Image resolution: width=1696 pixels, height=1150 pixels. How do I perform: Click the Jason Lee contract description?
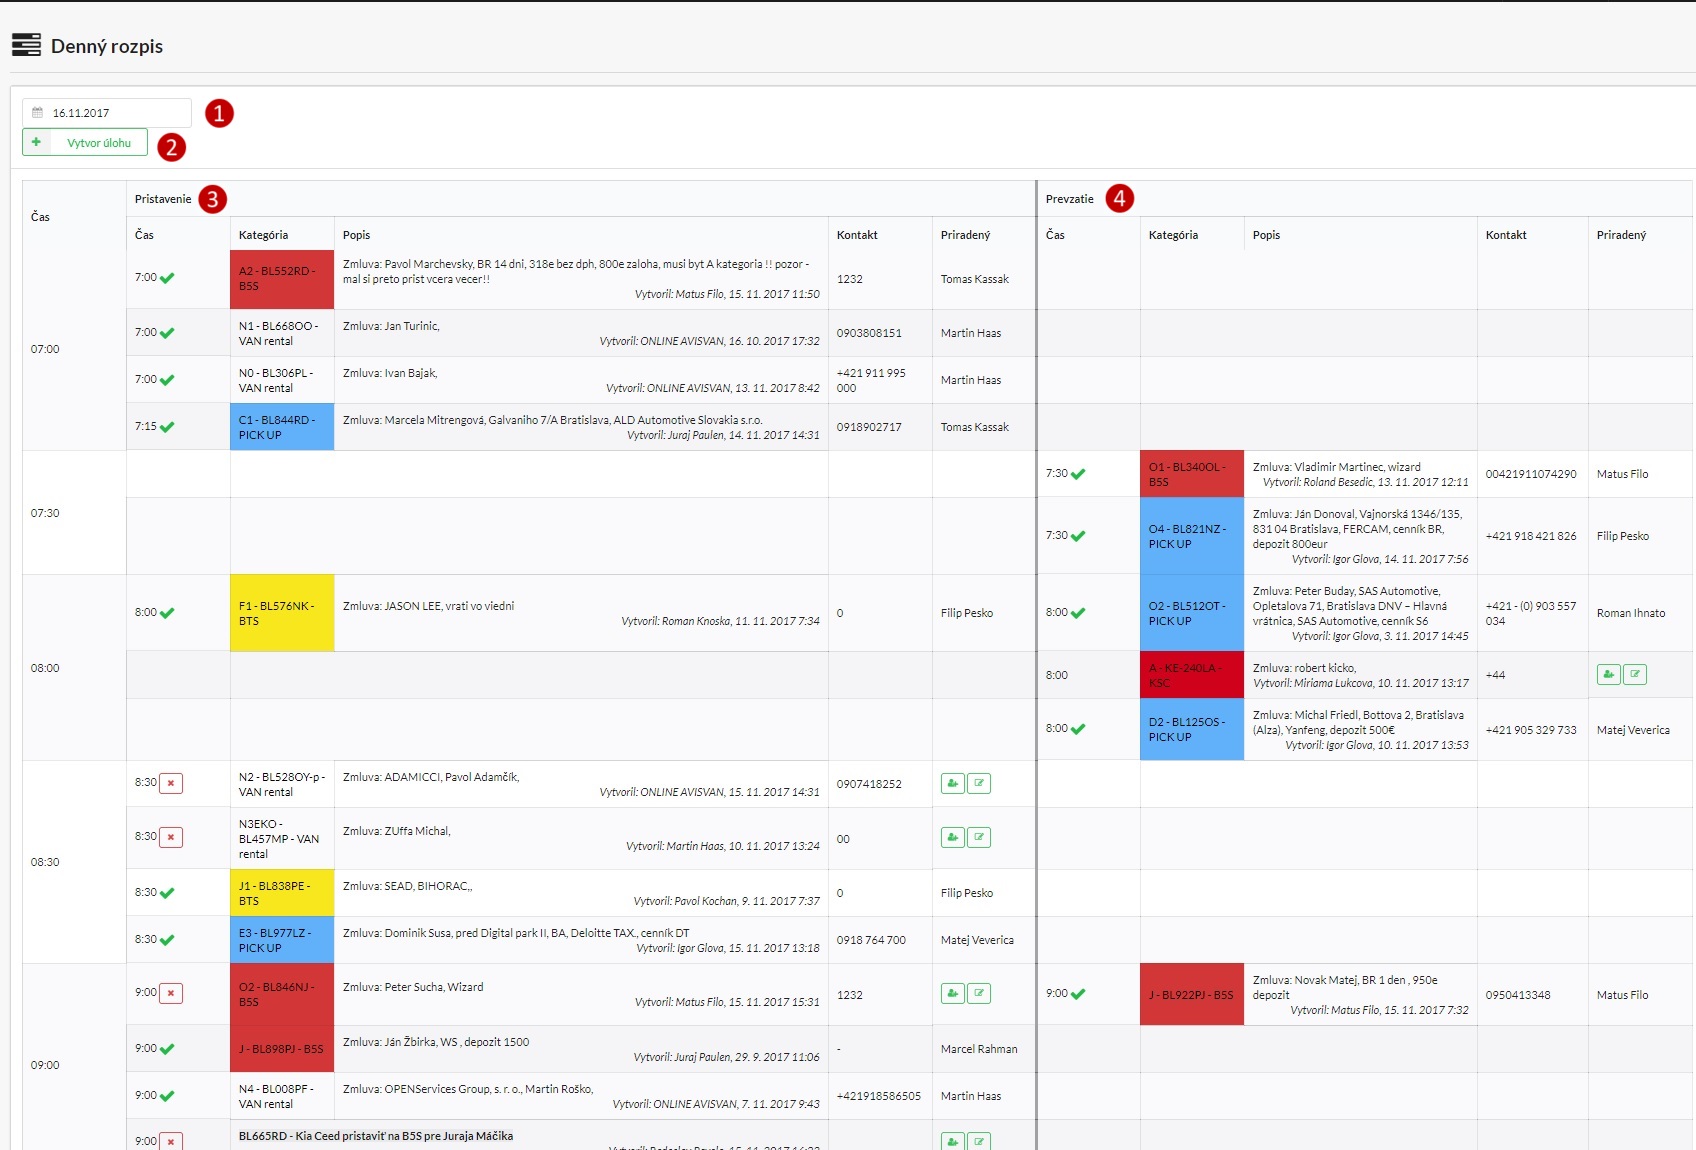[x=429, y=606]
